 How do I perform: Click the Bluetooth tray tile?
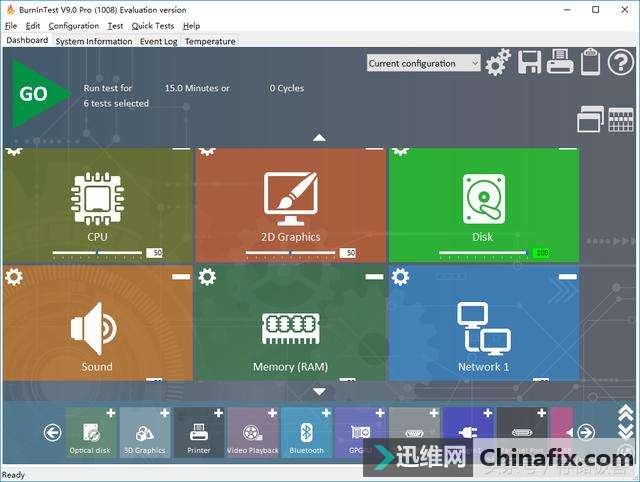click(x=307, y=433)
